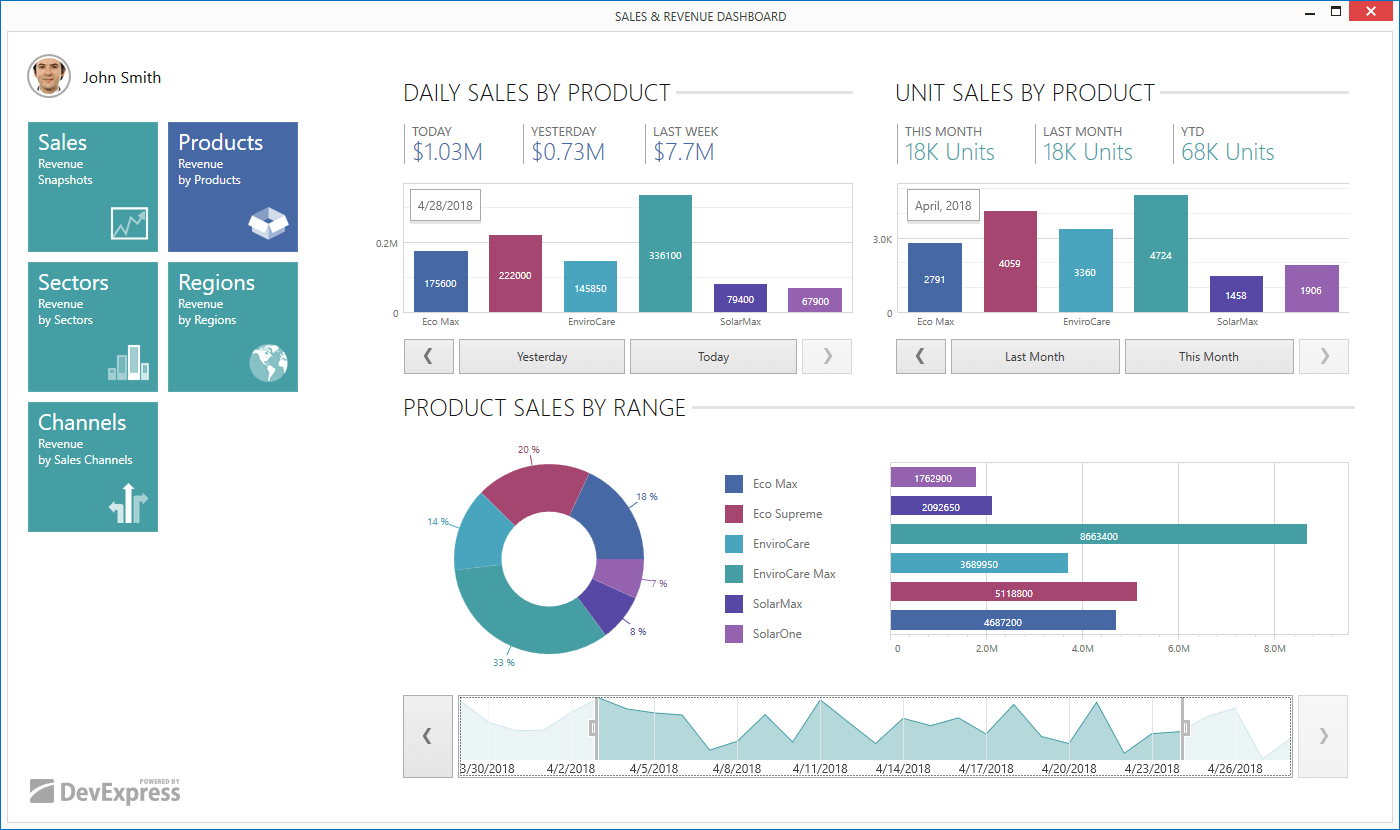Click the DevExpress logo
The height and width of the screenshot is (830, 1400).
point(105,791)
